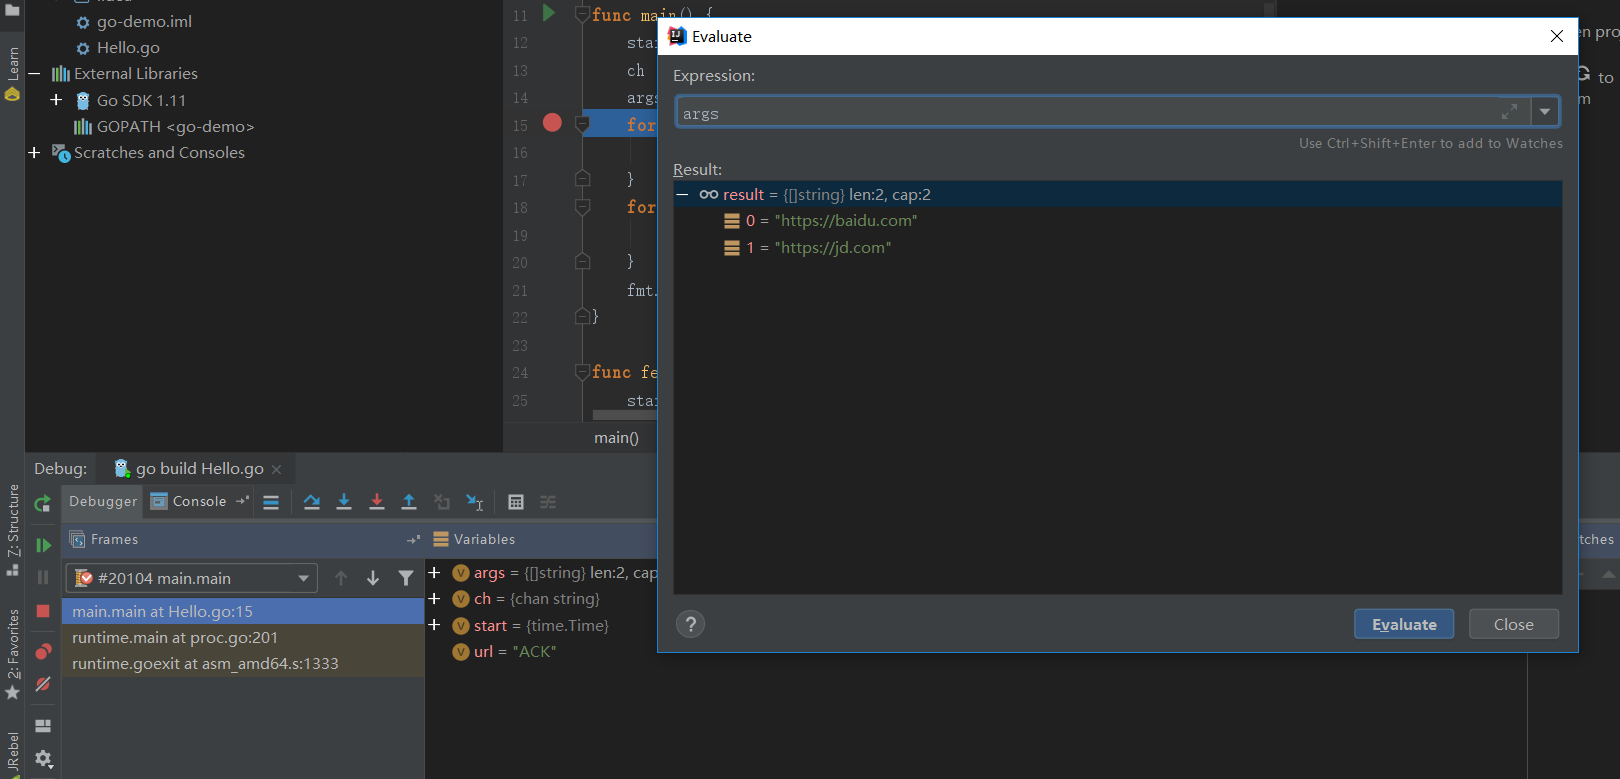Image resolution: width=1620 pixels, height=779 pixels.
Task: Click the arrow icon beside the Console tab
Action: [x=242, y=501]
